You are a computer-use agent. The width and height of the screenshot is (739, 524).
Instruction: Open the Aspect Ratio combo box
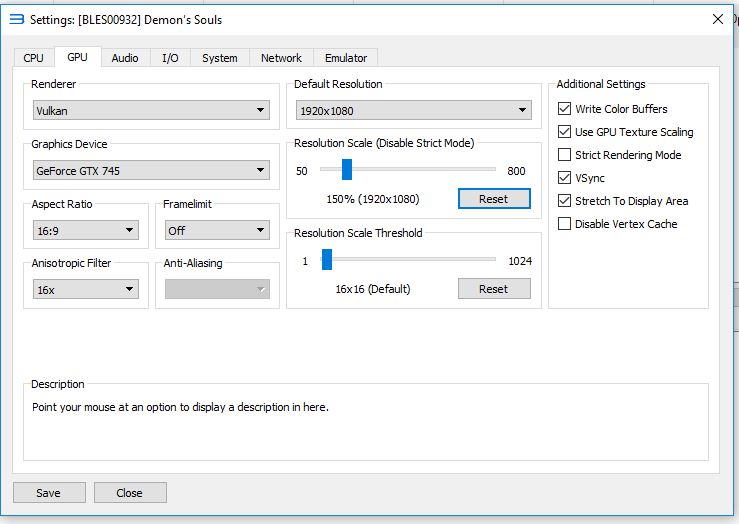85,231
